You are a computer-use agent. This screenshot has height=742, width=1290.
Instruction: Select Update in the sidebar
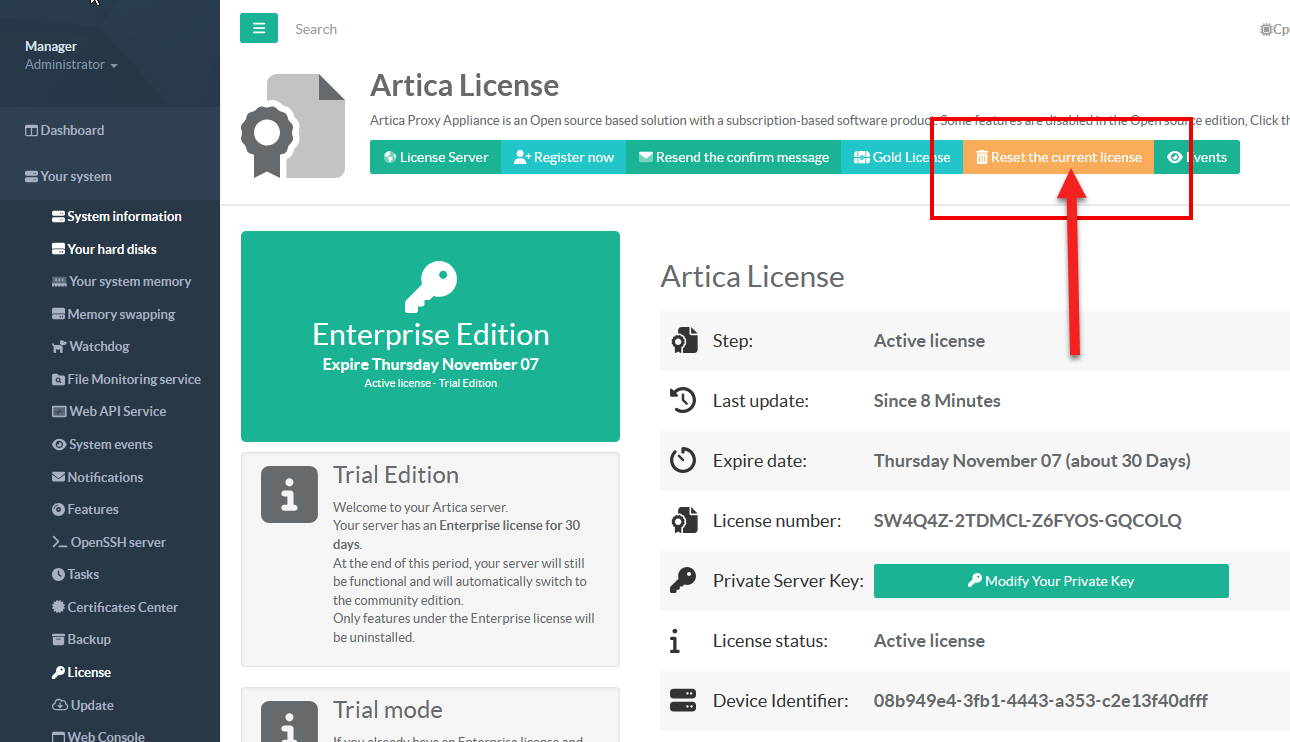tap(91, 705)
